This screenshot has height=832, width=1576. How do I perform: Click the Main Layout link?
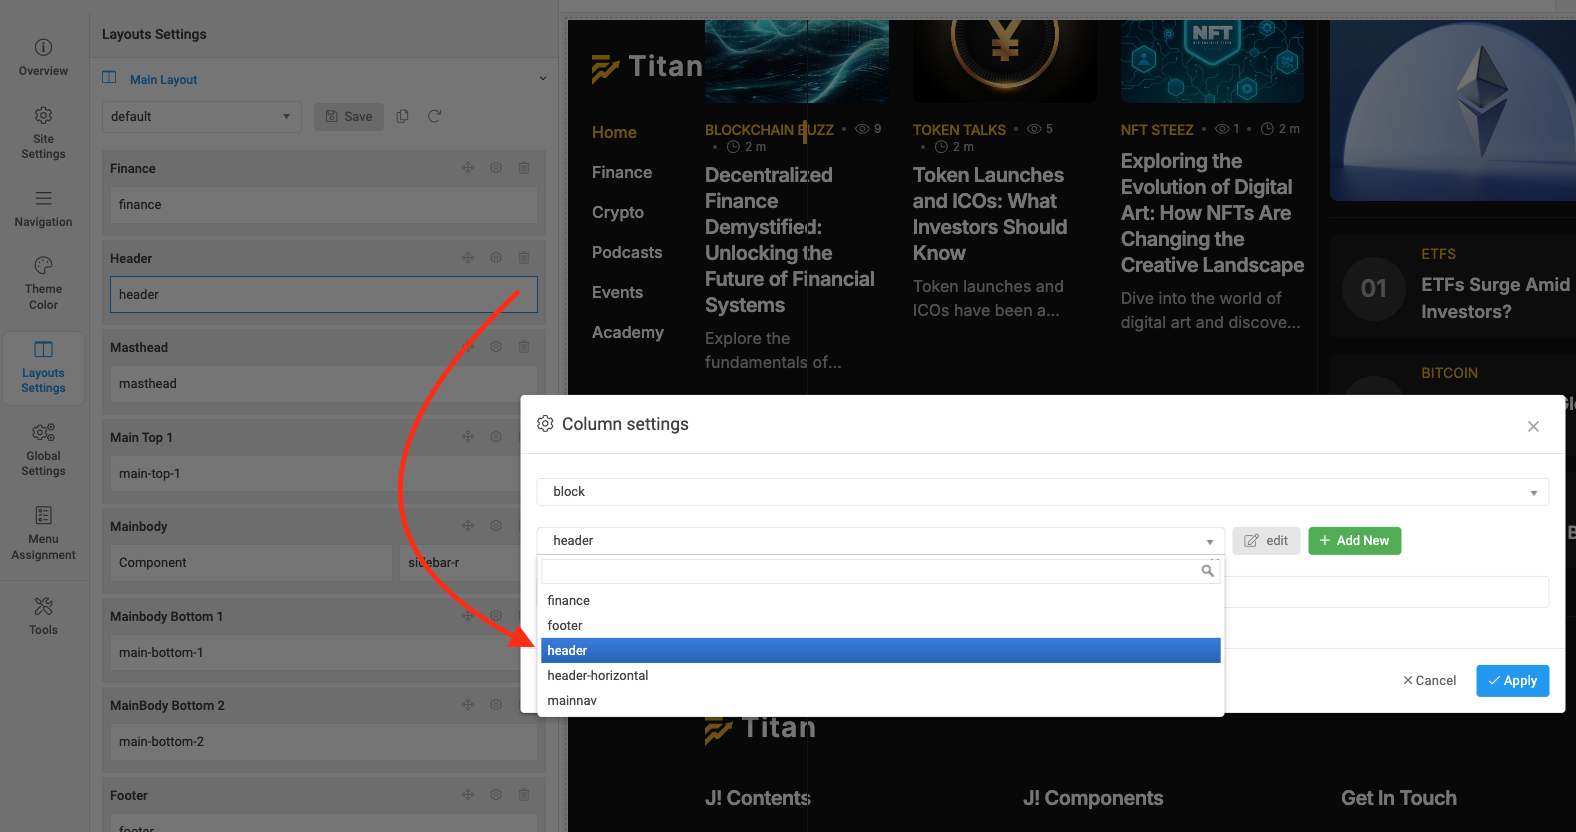click(163, 79)
